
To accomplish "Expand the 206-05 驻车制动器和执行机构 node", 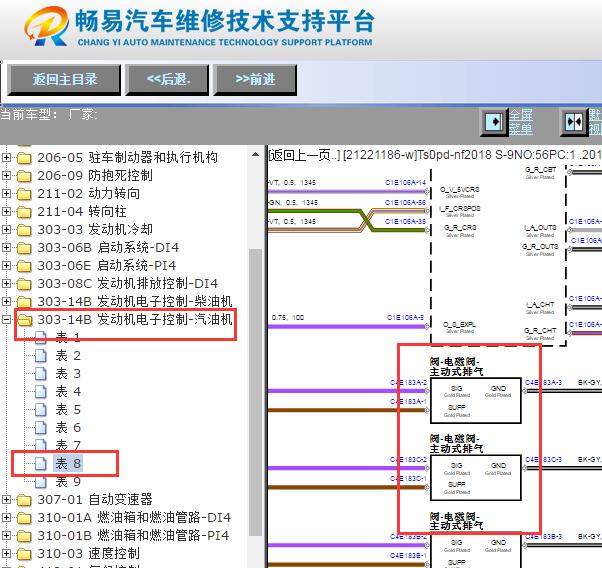I will point(6,157).
